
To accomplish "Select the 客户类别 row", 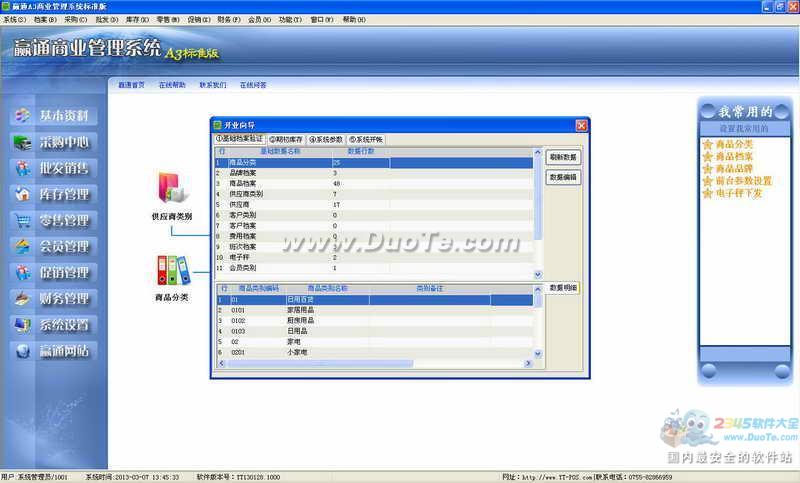I will 374,215.
